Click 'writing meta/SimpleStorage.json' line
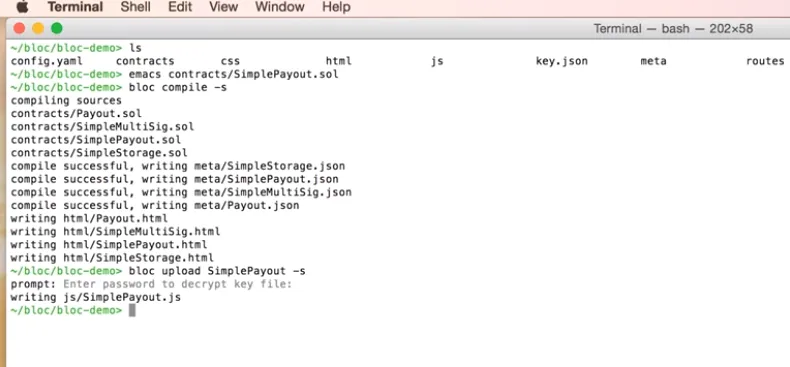The image size is (790, 367). pyautogui.click(x=243, y=166)
